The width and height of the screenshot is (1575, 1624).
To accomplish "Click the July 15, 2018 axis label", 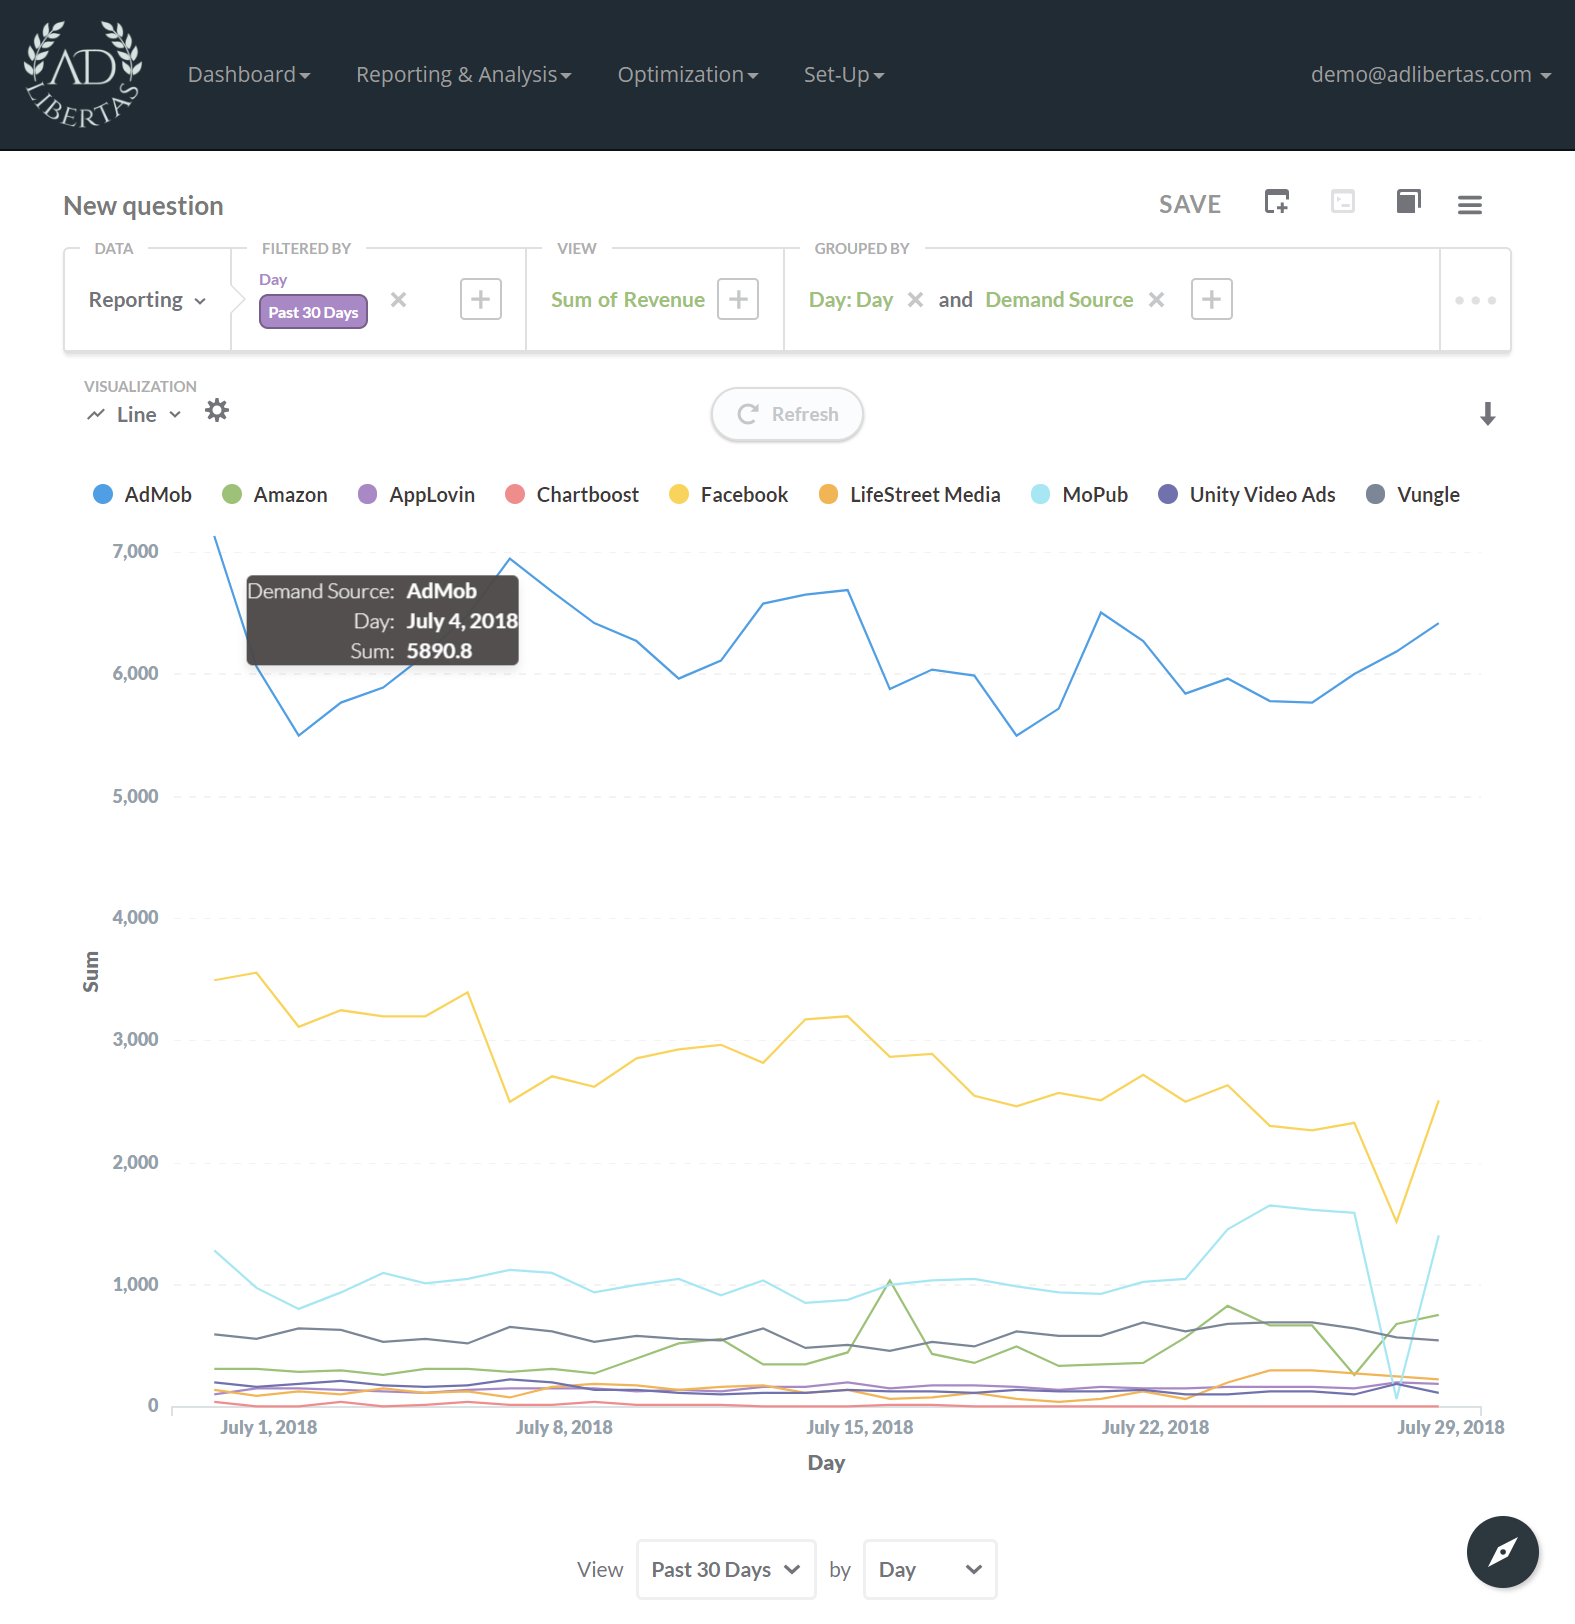I will pos(860,1427).
